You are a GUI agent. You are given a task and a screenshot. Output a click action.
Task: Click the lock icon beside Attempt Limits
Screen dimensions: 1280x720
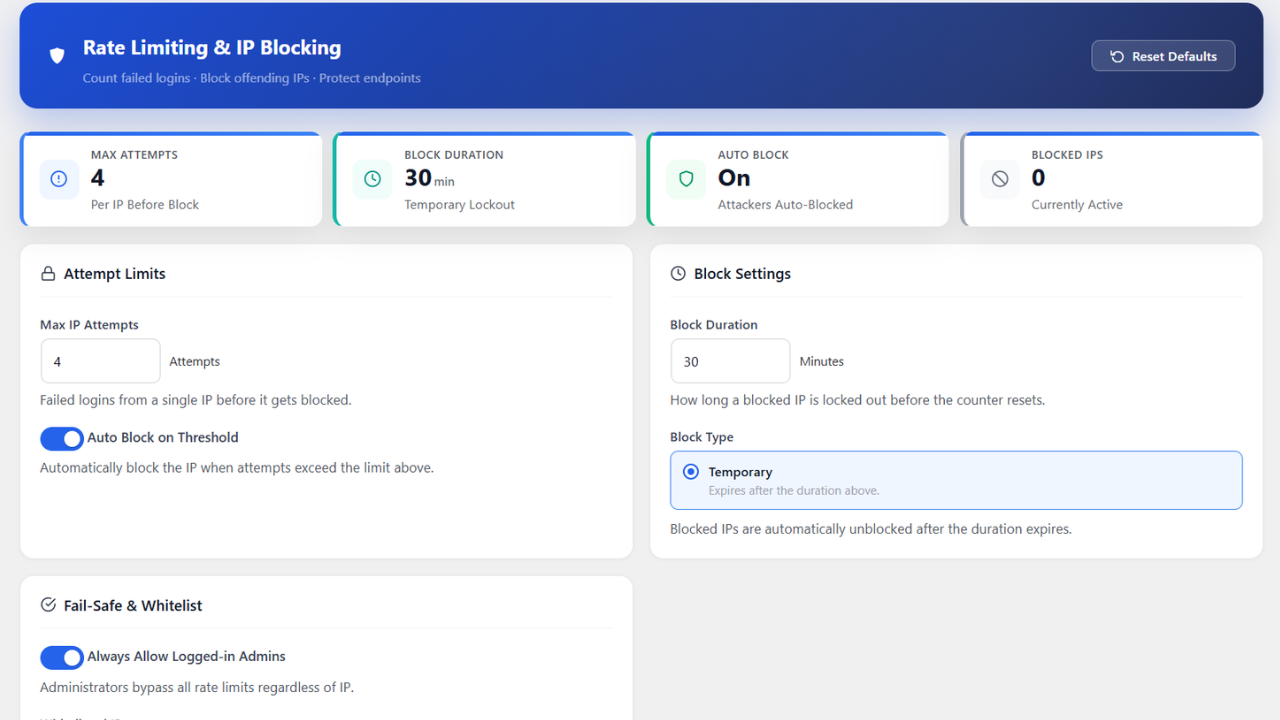click(x=47, y=274)
